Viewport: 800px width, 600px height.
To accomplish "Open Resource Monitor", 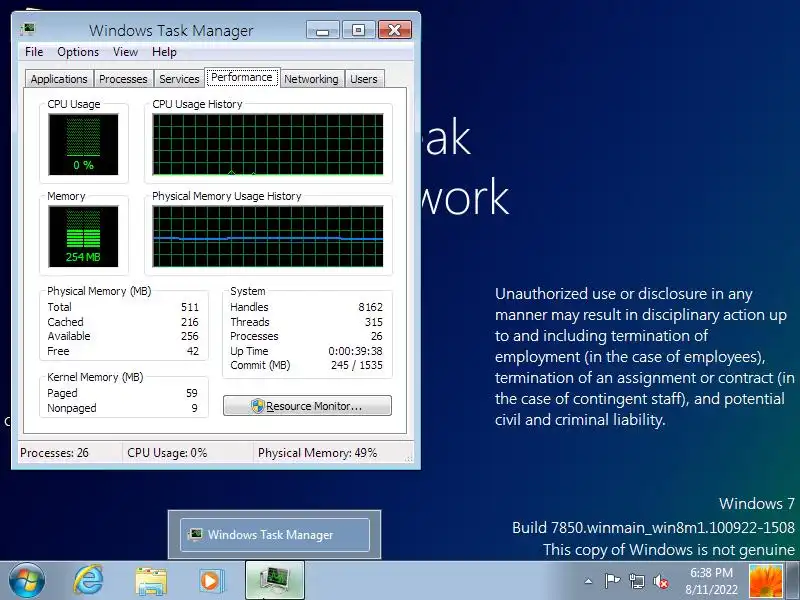I will tap(307, 406).
